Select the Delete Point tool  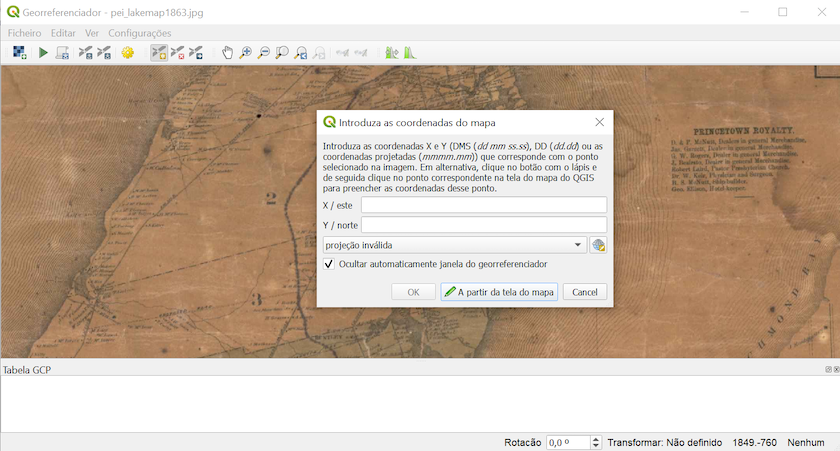pos(177,52)
